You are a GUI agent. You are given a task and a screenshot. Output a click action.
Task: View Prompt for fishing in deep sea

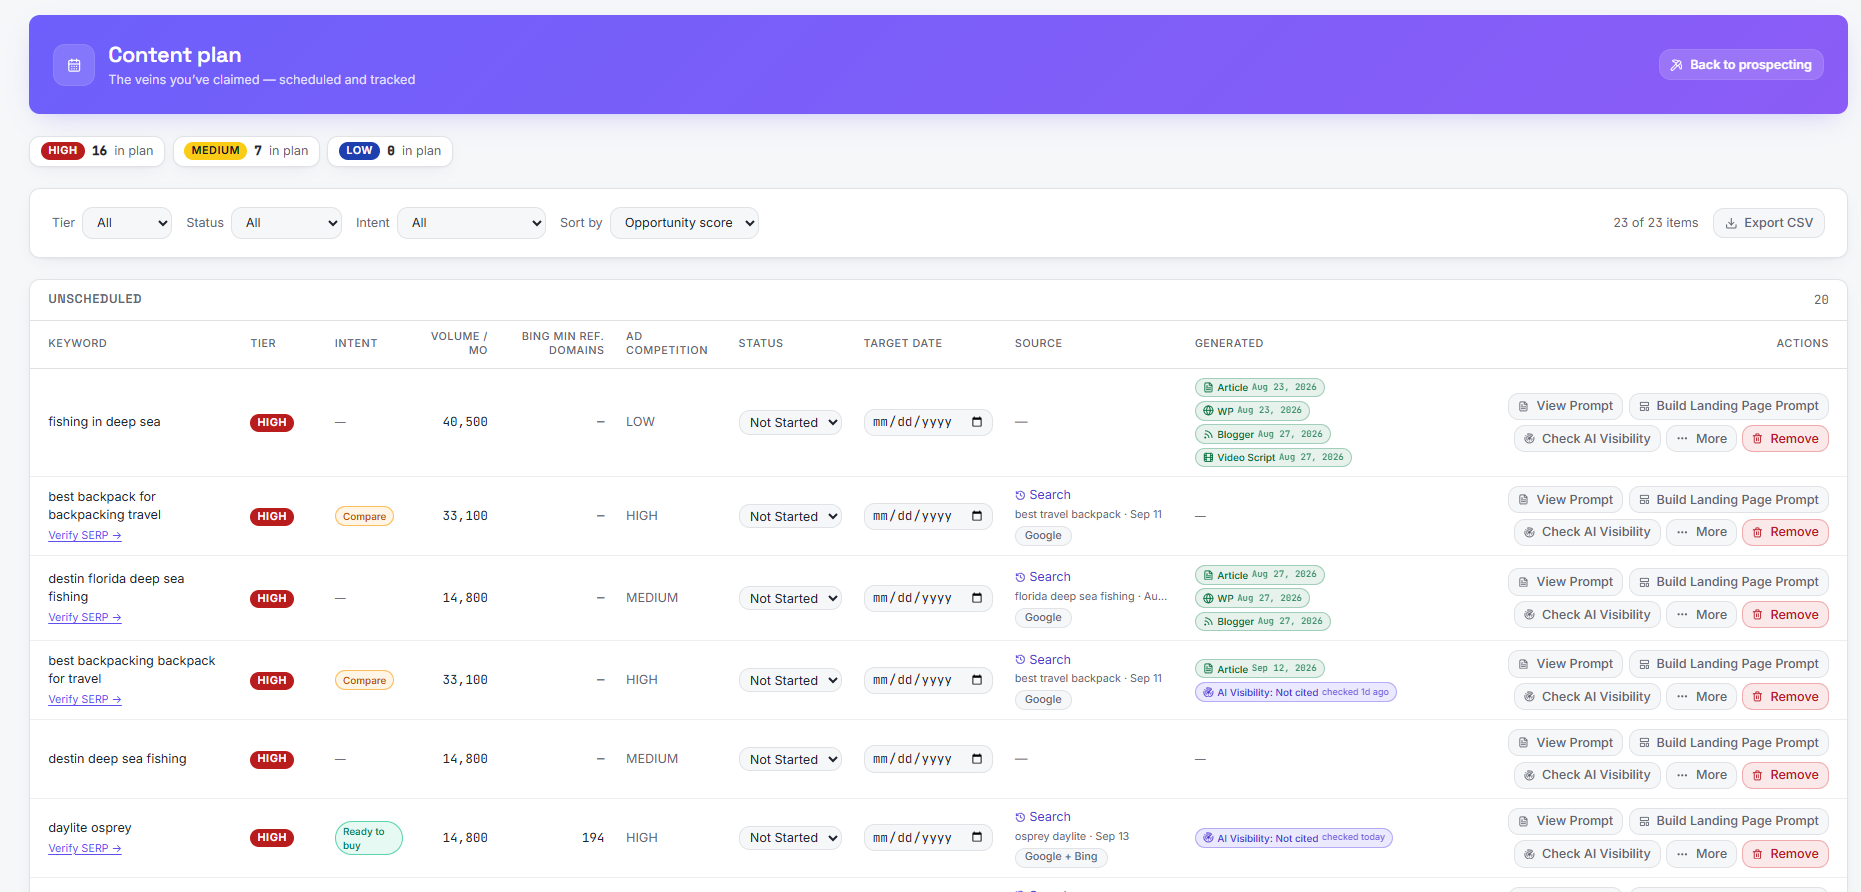pos(1565,406)
